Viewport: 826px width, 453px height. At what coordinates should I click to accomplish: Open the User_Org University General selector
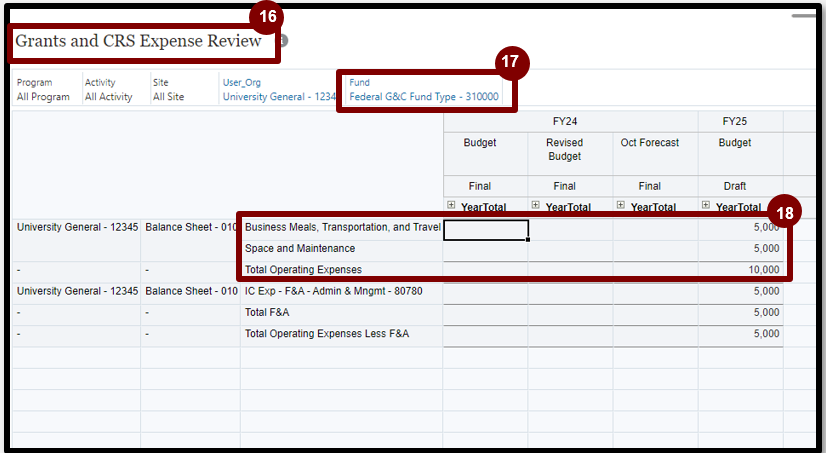tap(279, 90)
